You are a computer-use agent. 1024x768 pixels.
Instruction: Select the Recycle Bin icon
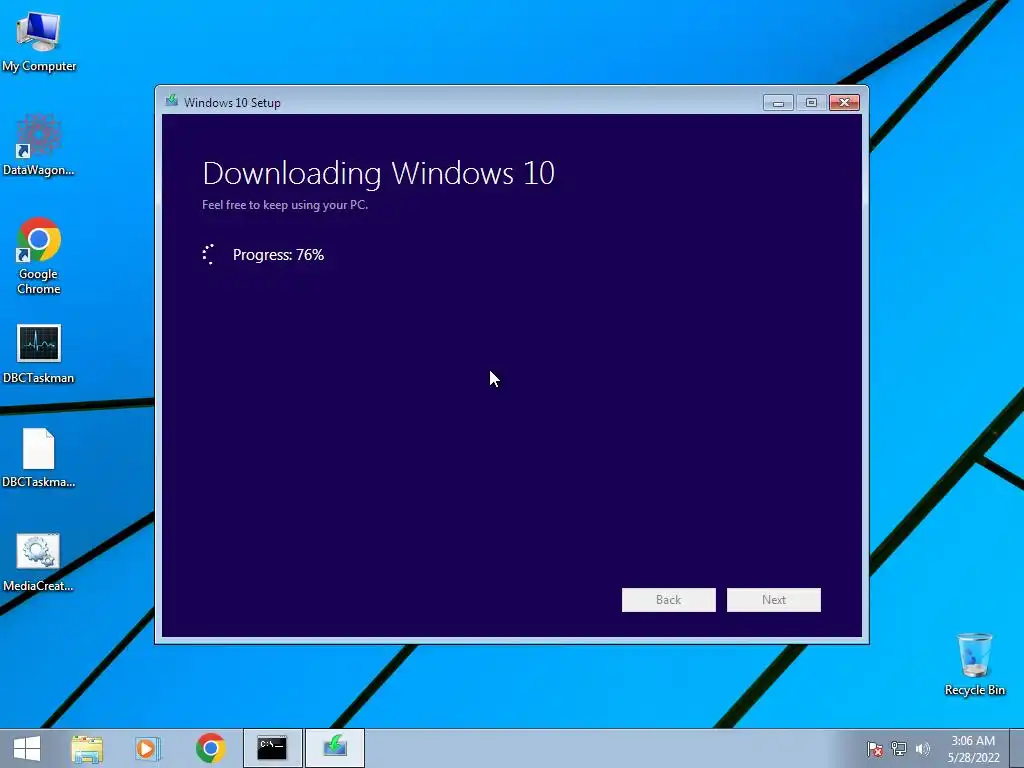[x=974, y=664]
